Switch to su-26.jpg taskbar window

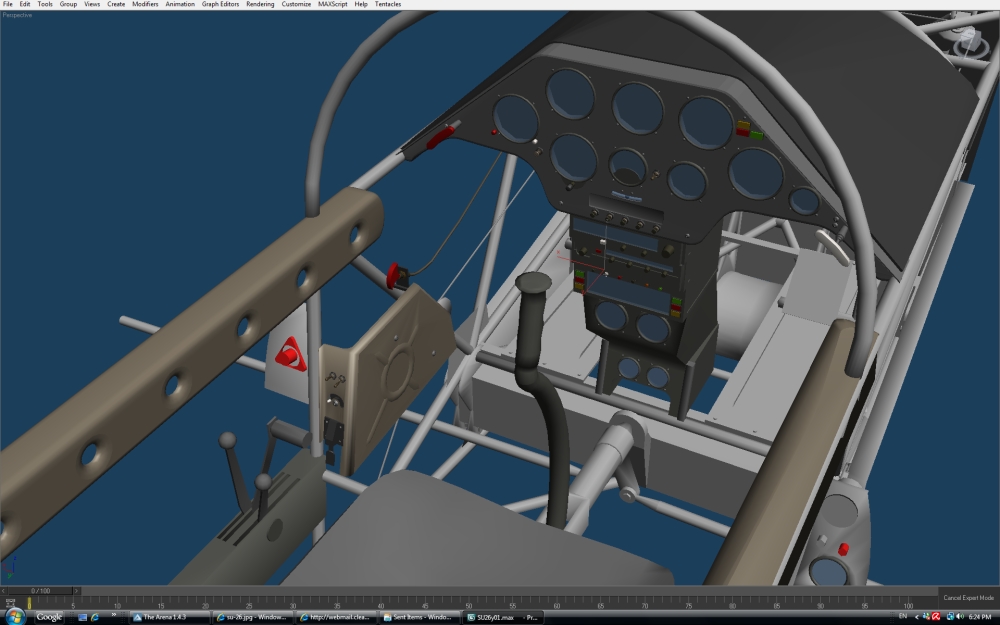253,617
